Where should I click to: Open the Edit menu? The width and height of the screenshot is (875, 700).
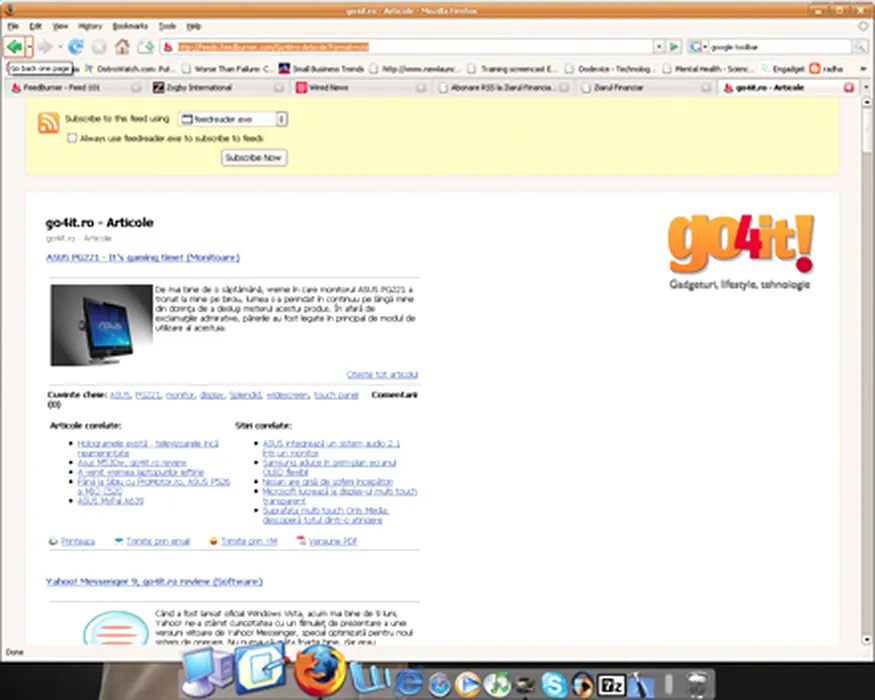pyautogui.click(x=36, y=26)
